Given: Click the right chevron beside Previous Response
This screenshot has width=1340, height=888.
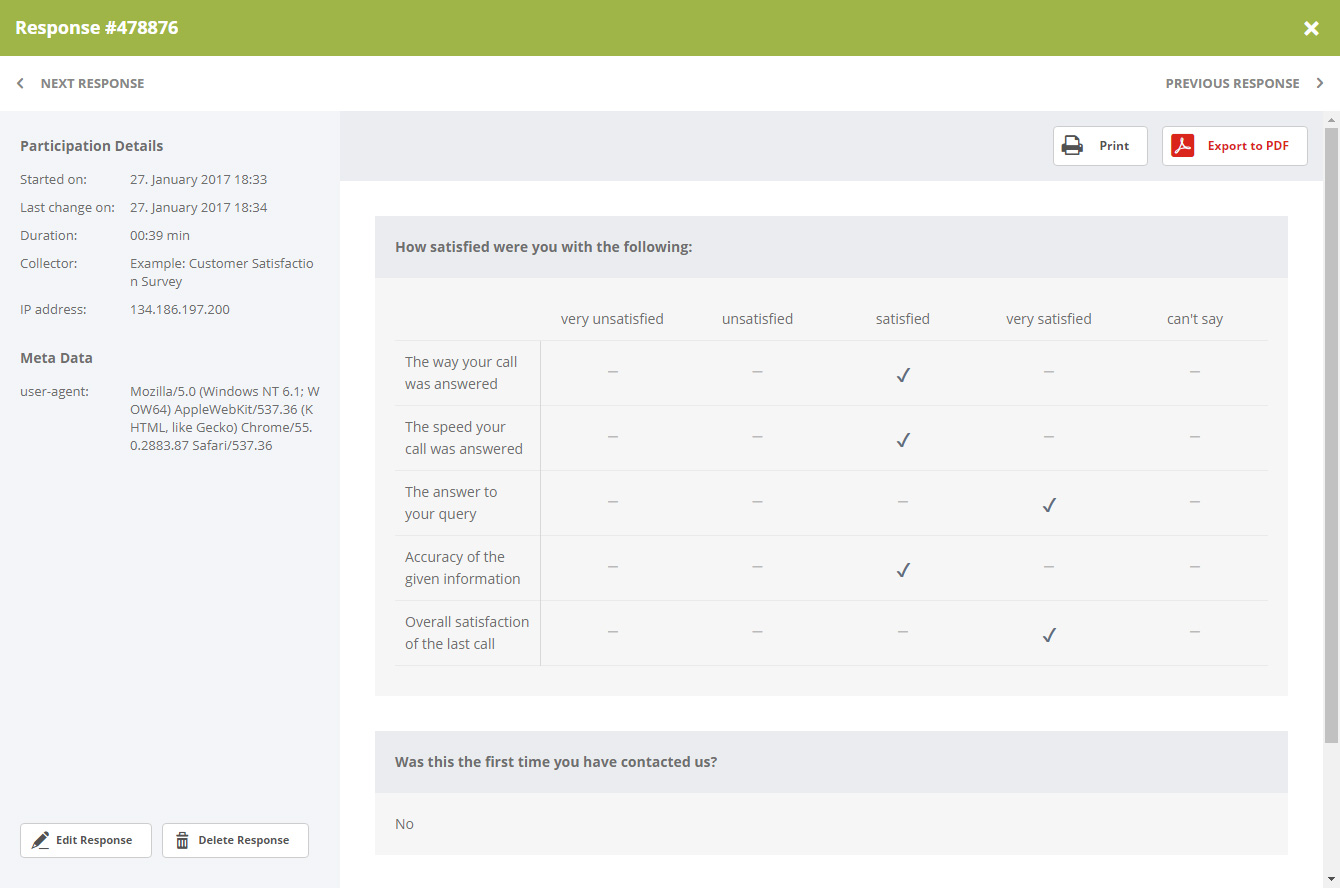Looking at the screenshot, I should [1320, 84].
